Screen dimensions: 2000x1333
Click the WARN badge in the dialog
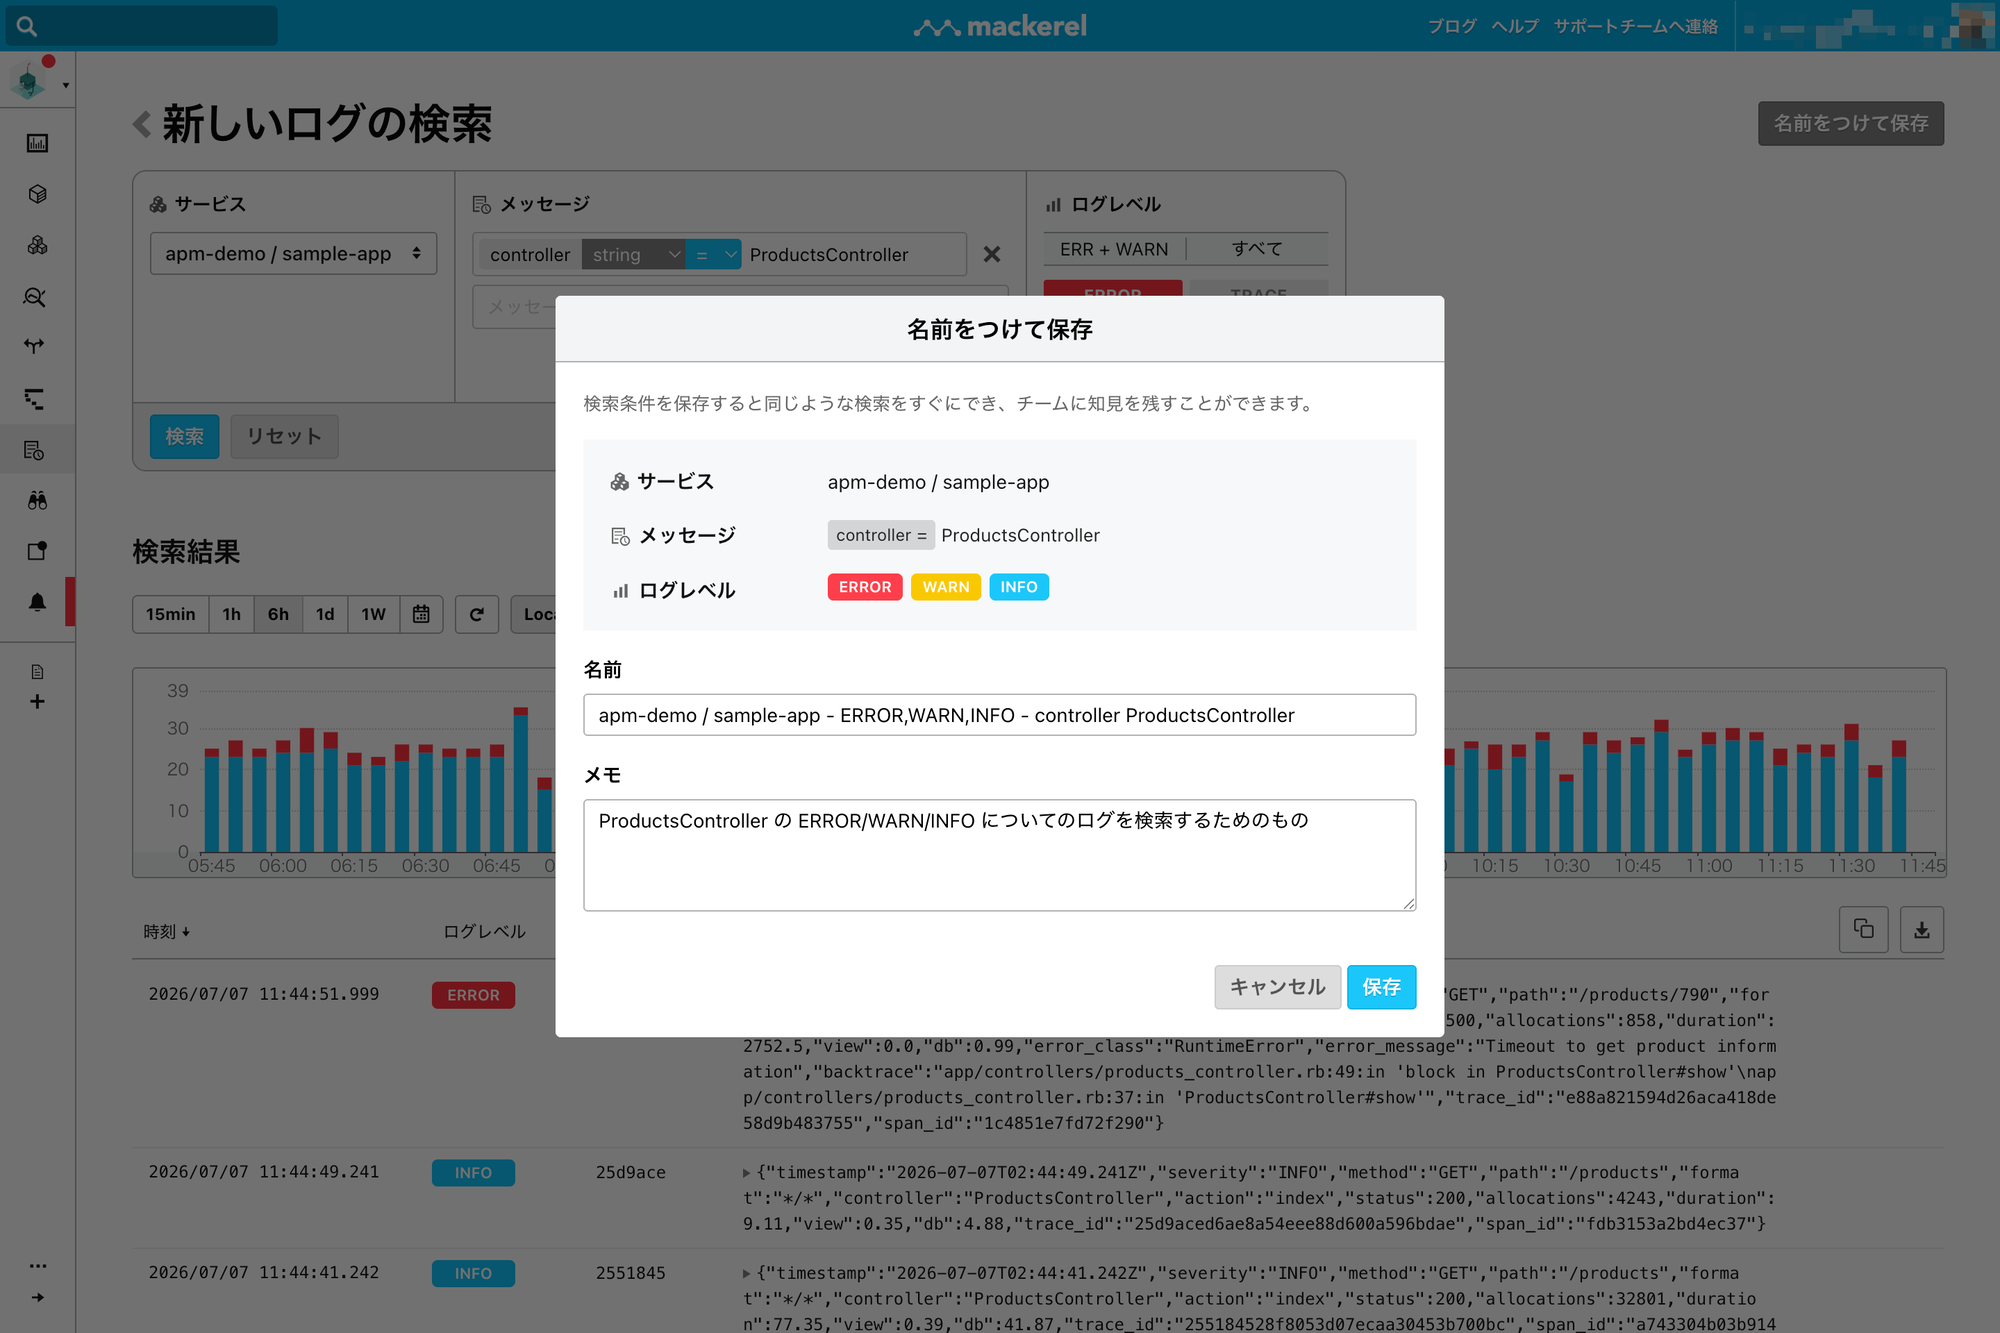pyautogui.click(x=946, y=587)
